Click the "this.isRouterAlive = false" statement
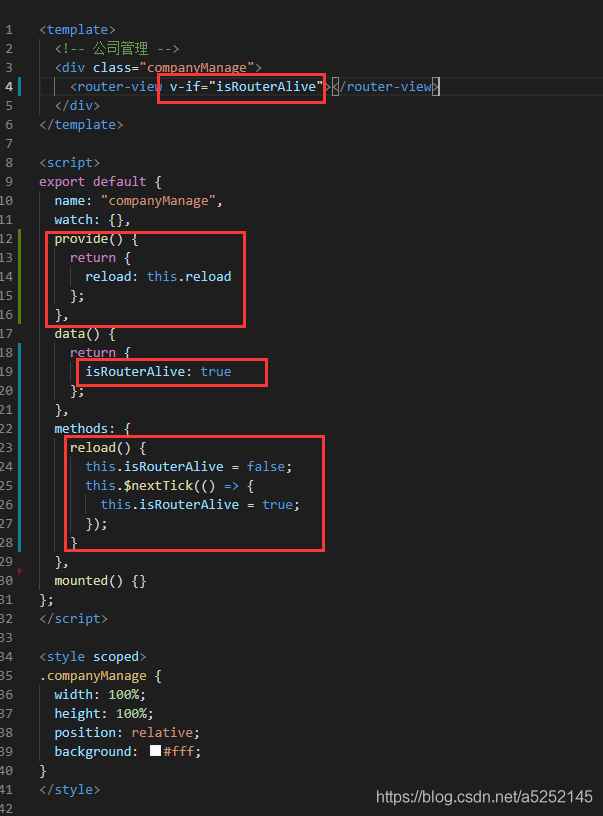Image resolution: width=603 pixels, height=816 pixels. (x=188, y=467)
